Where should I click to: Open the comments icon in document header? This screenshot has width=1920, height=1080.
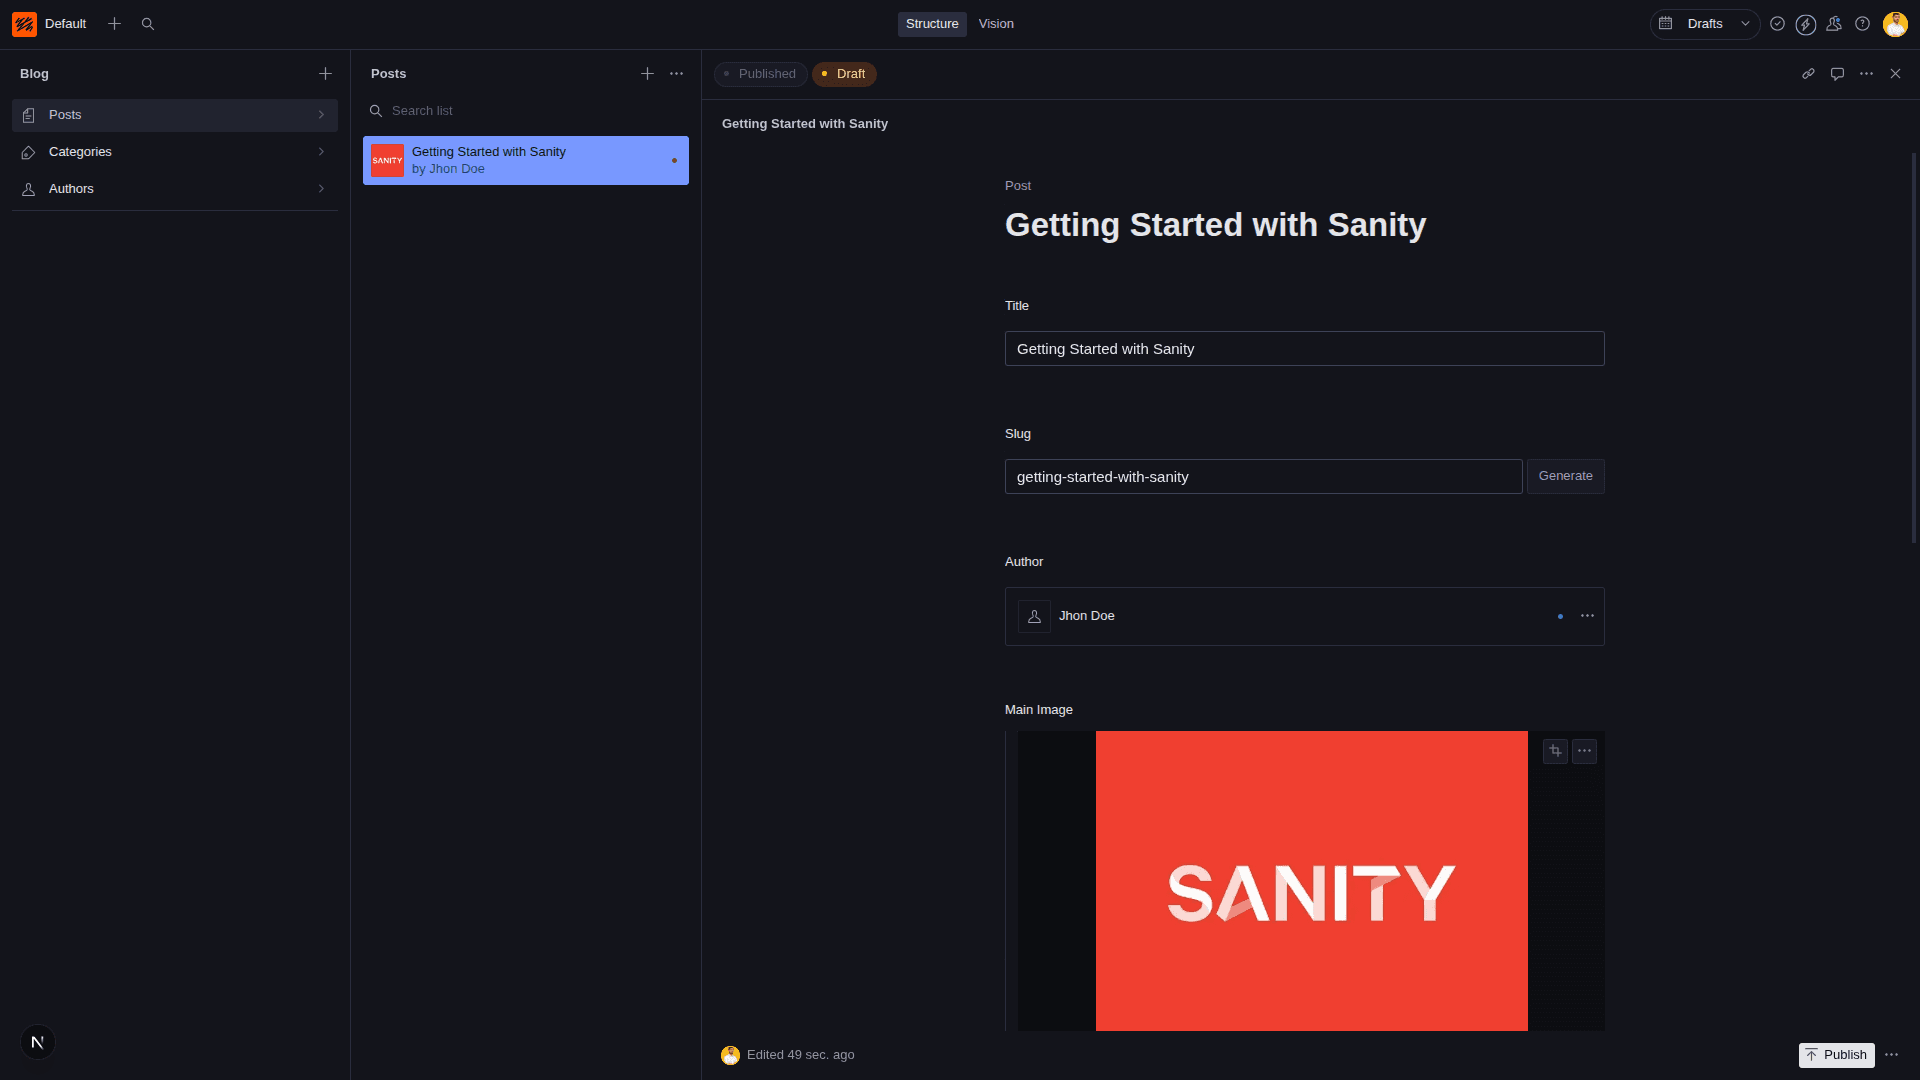click(1837, 74)
